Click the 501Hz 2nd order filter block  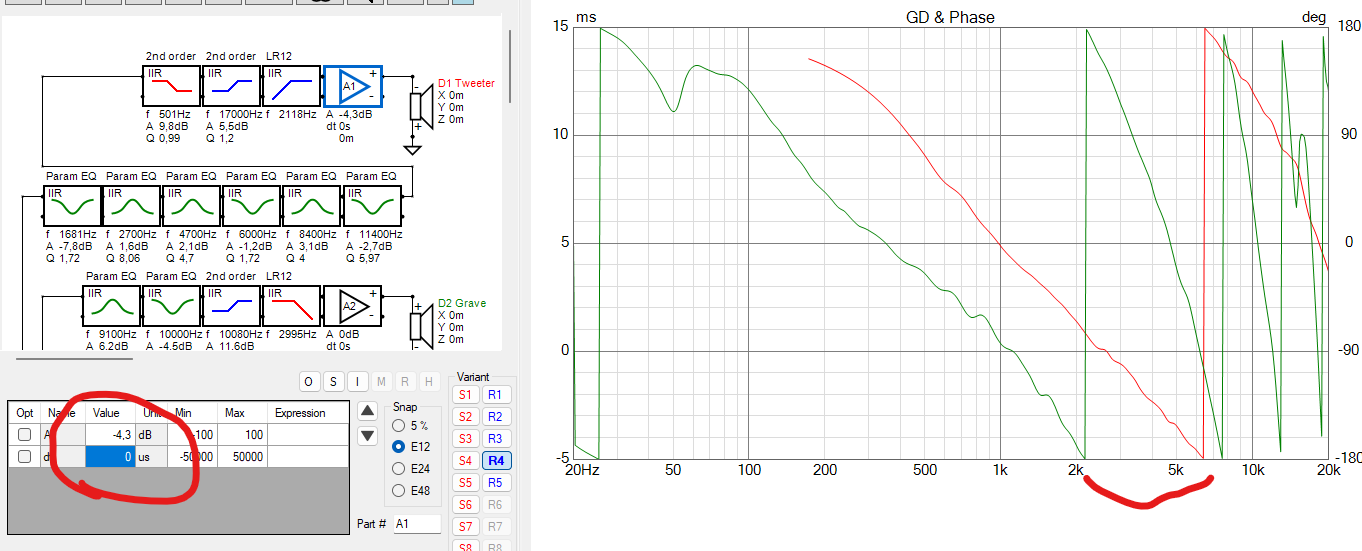pyautogui.click(x=171, y=87)
